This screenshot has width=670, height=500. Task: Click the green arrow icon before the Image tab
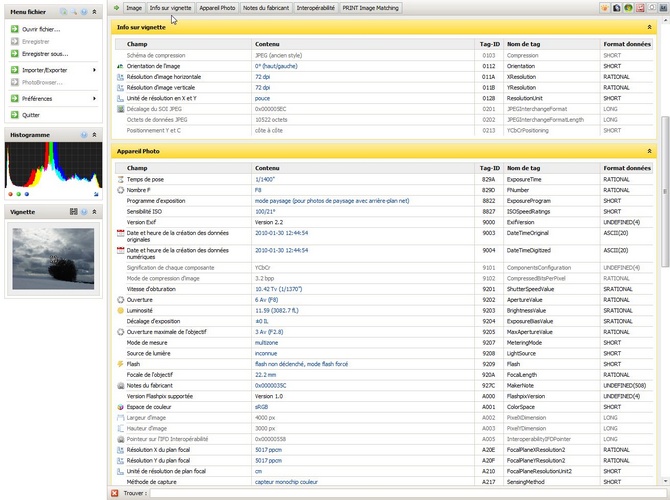click(117, 7)
